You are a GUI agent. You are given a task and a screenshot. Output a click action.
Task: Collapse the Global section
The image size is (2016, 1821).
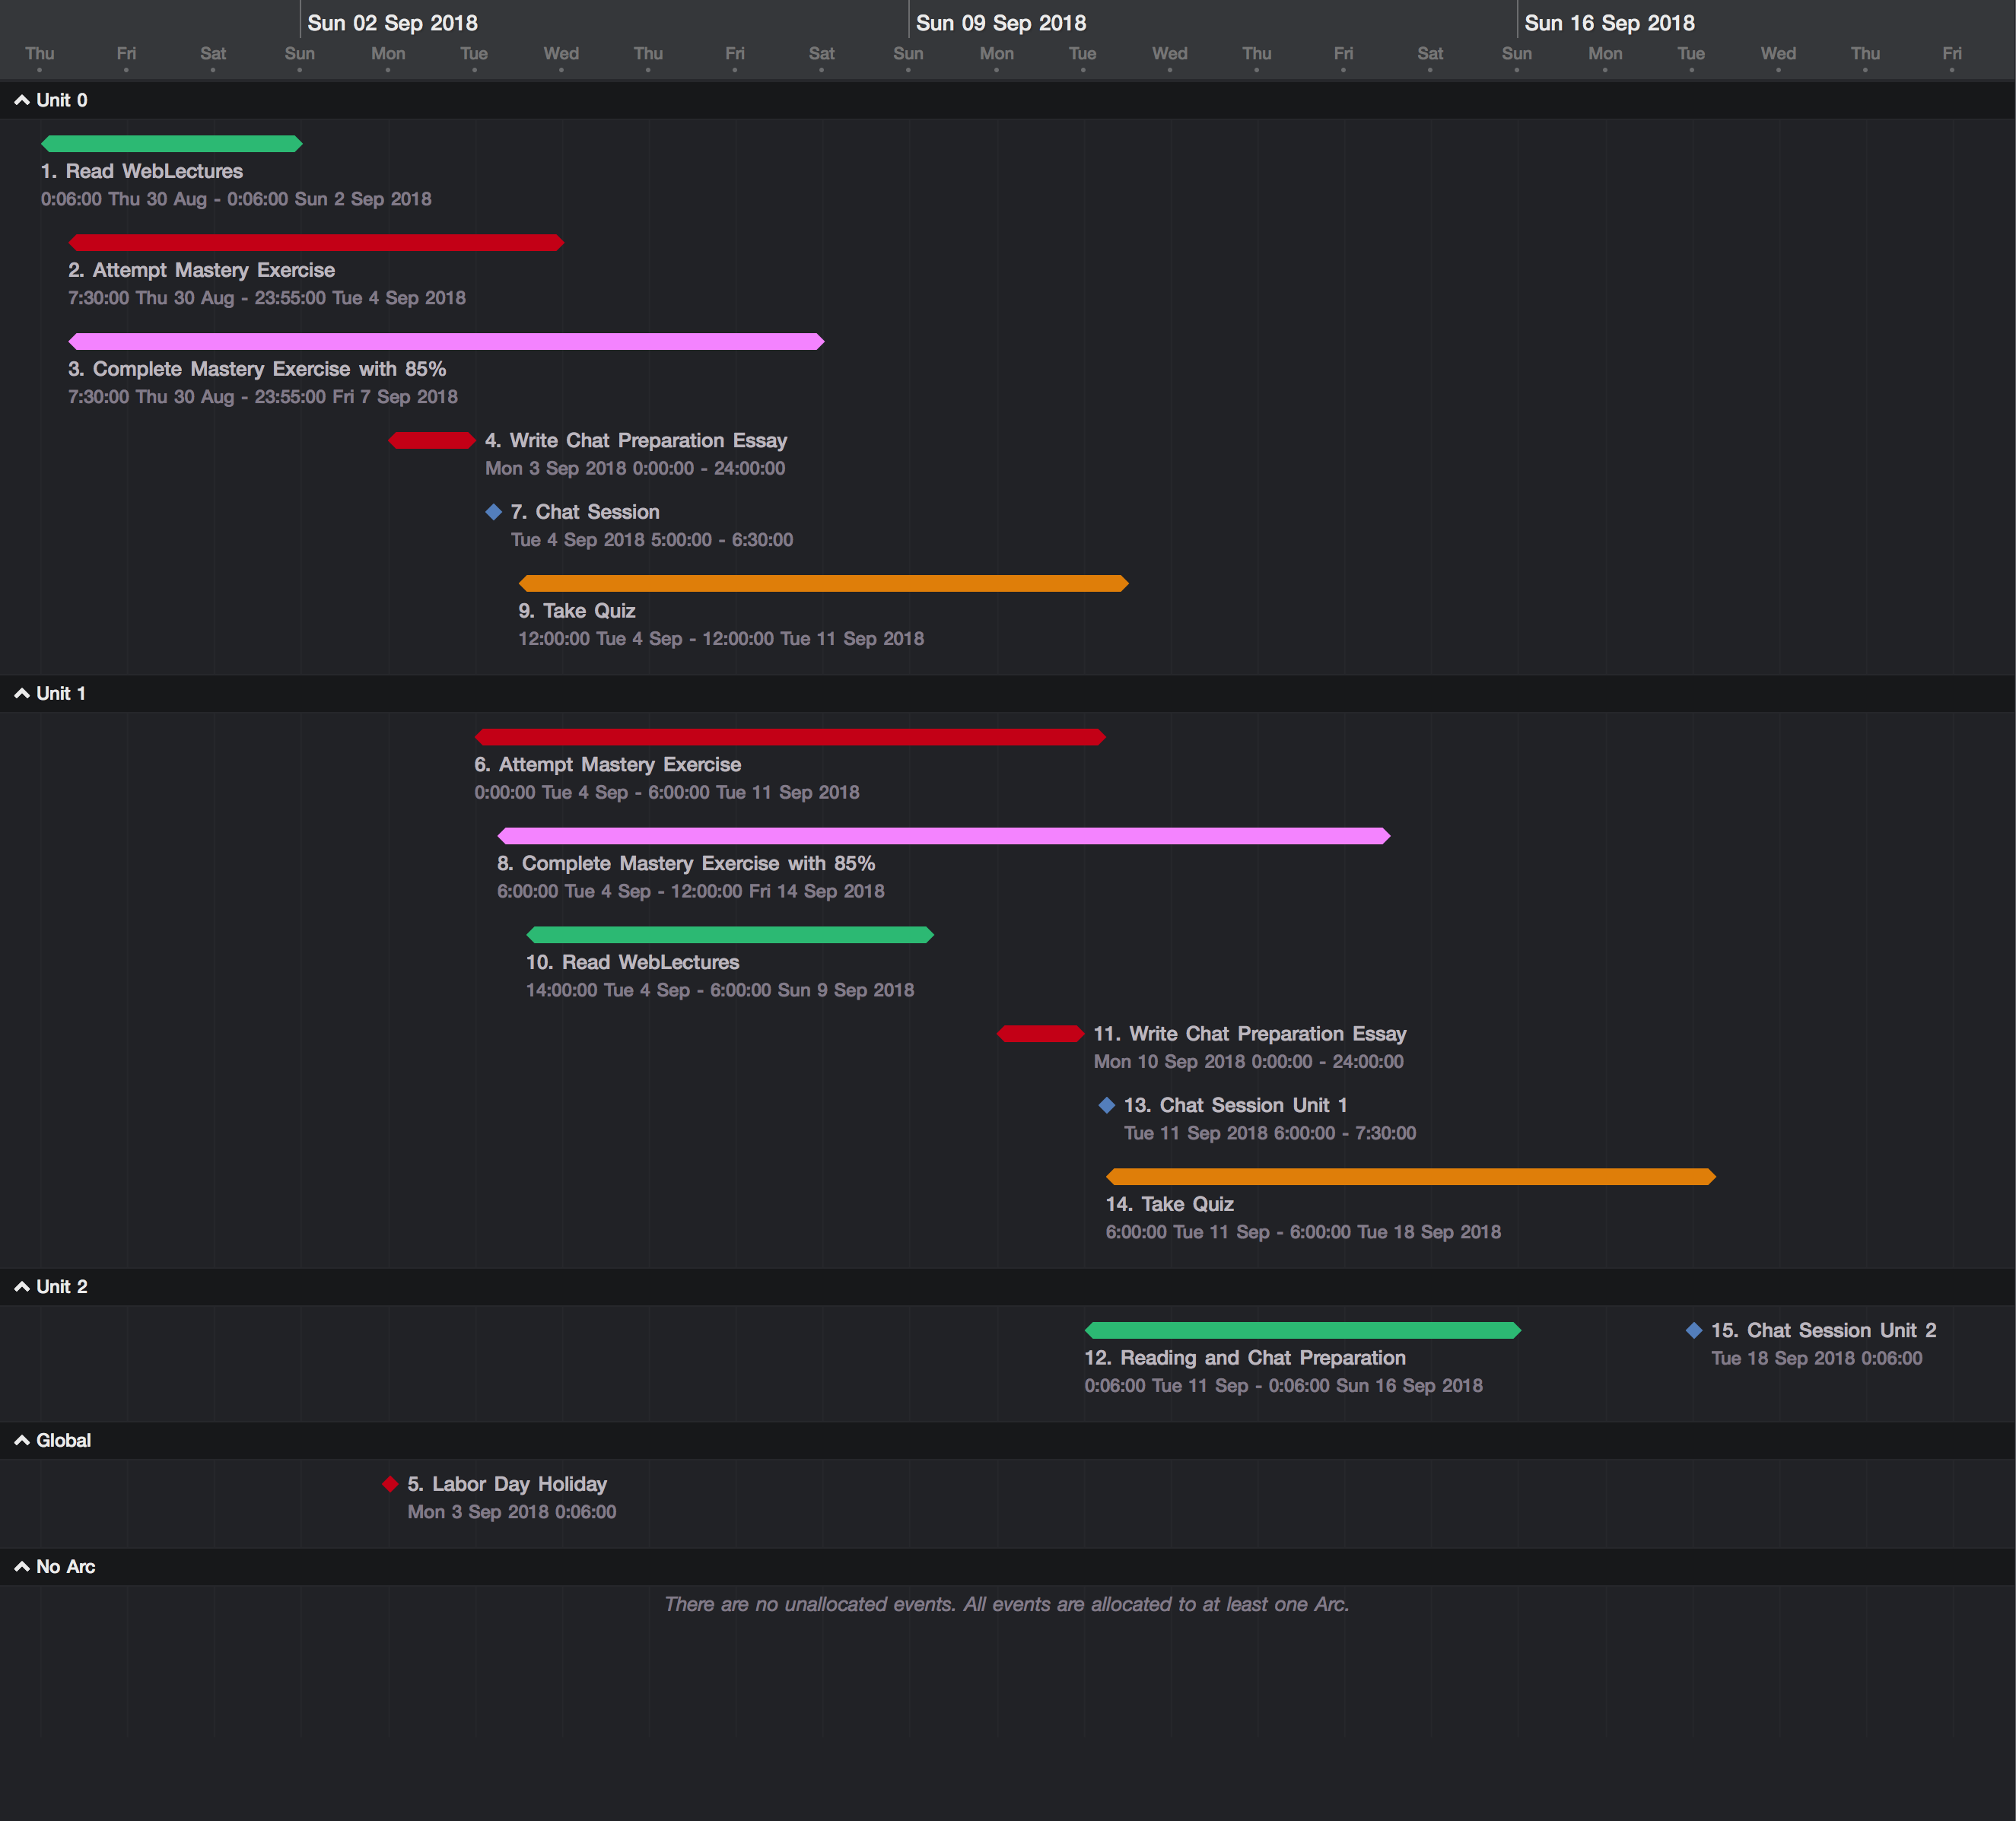pyautogui.click(x=22, y=1440)
